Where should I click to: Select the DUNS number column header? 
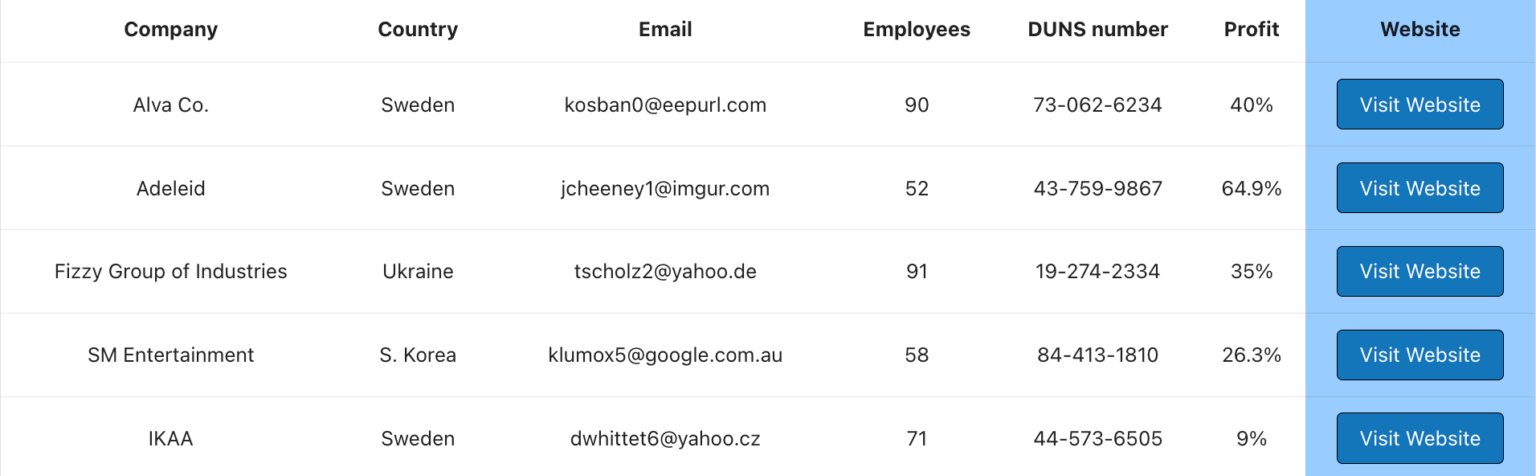(1097, 30)
